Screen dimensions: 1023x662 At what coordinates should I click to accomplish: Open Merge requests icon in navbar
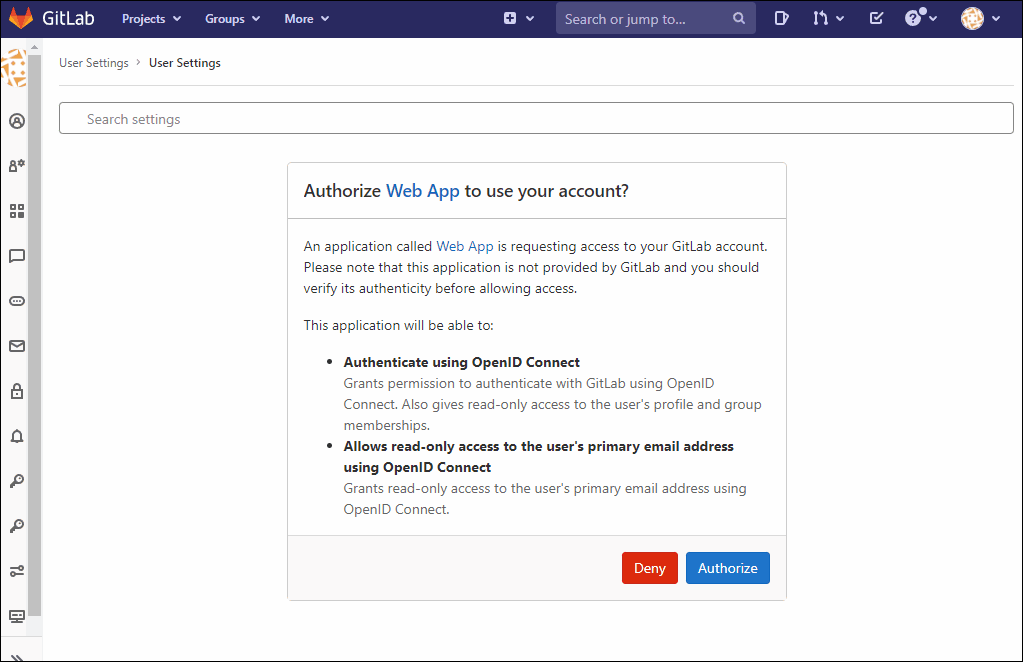click(x=820, y=18)
